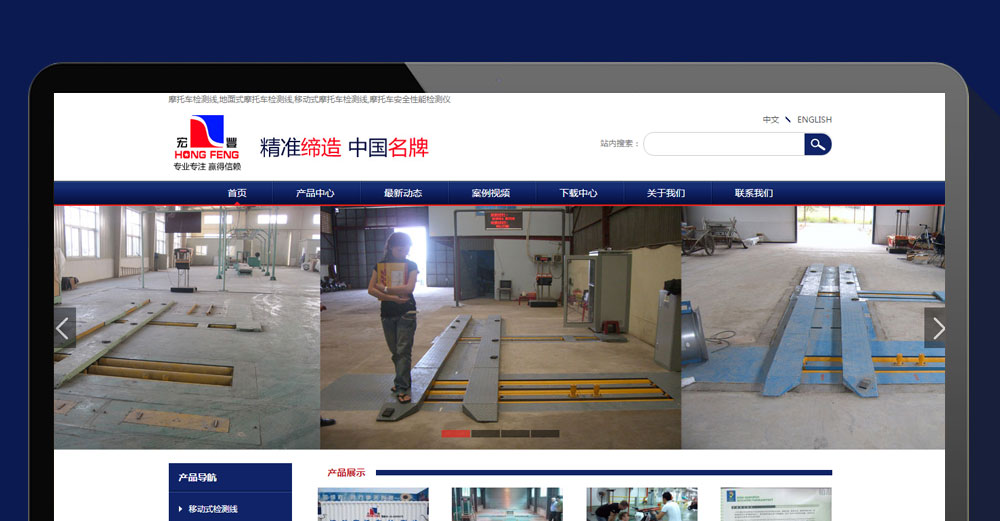This screenshot has width=1000, height=521.
Task: Select the fourth slide indicator
Action: click(545, 434)
